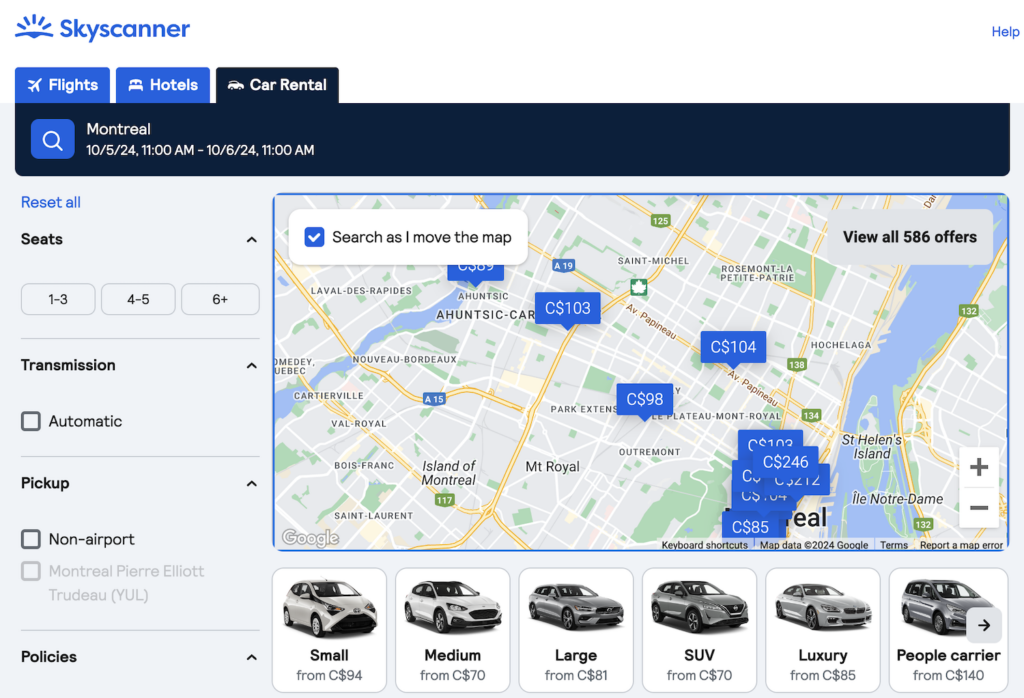Click the Reset all link
This screenshot has height=698, width=1024.
click(x=51, y=202)
